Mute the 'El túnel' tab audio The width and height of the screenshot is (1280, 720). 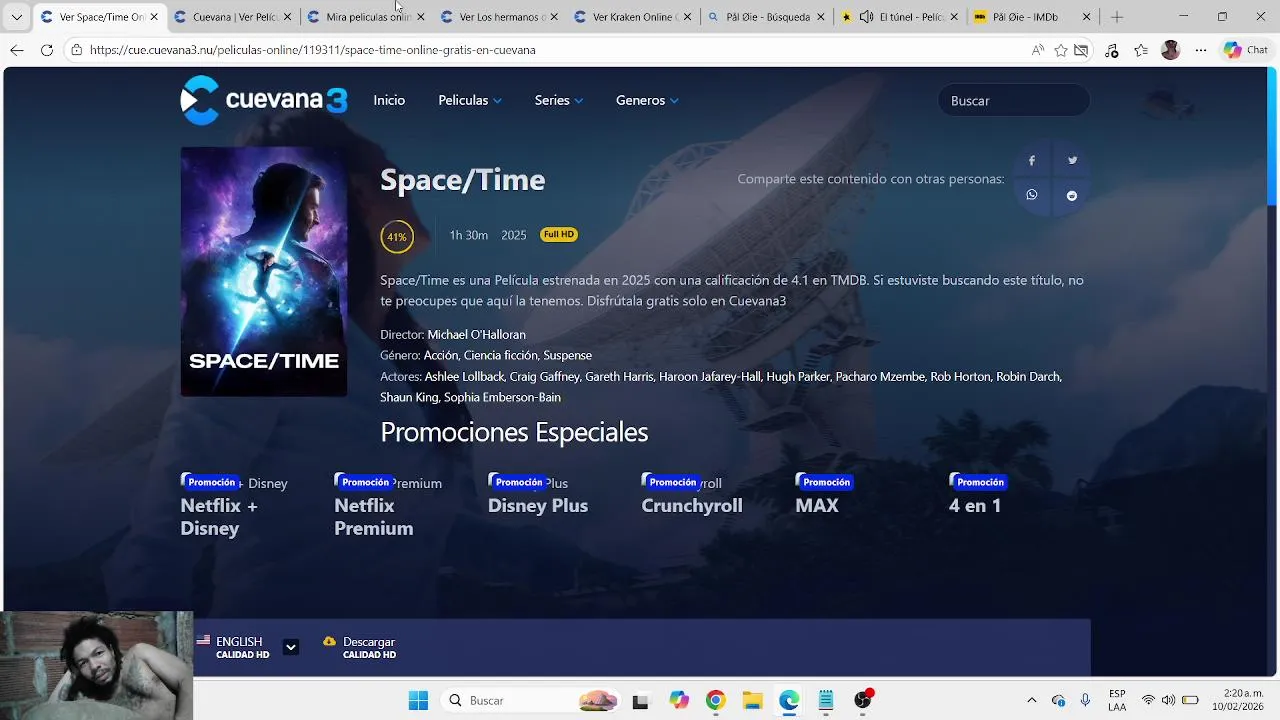click(866, 17)
